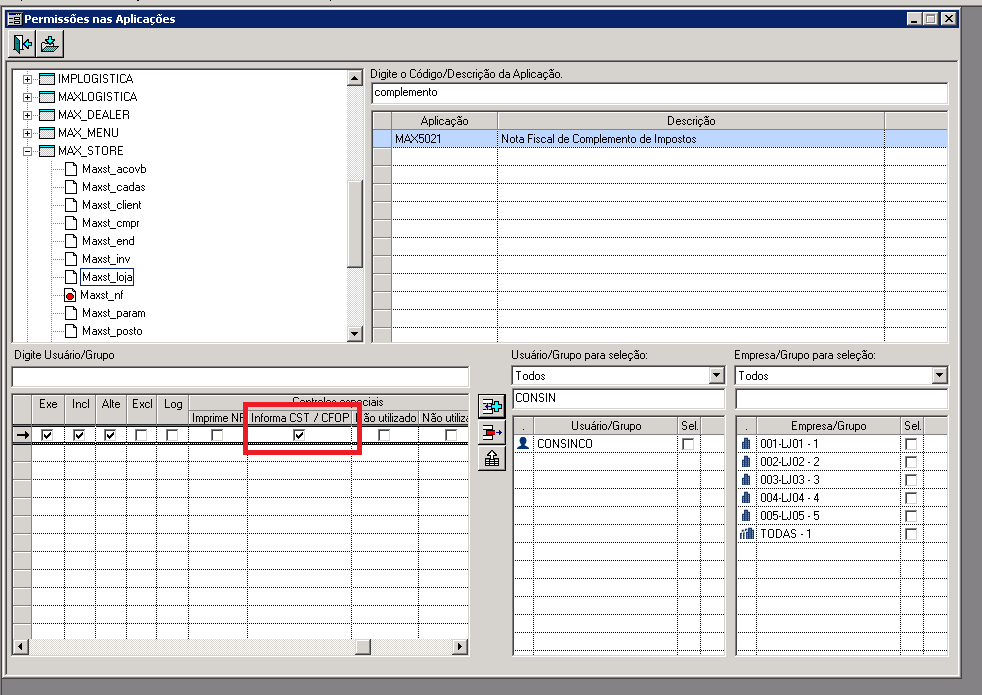The image size is (982, 695).
Task: Click the page icon of Maxst_acovb
Action: click(x=71, y=169)
